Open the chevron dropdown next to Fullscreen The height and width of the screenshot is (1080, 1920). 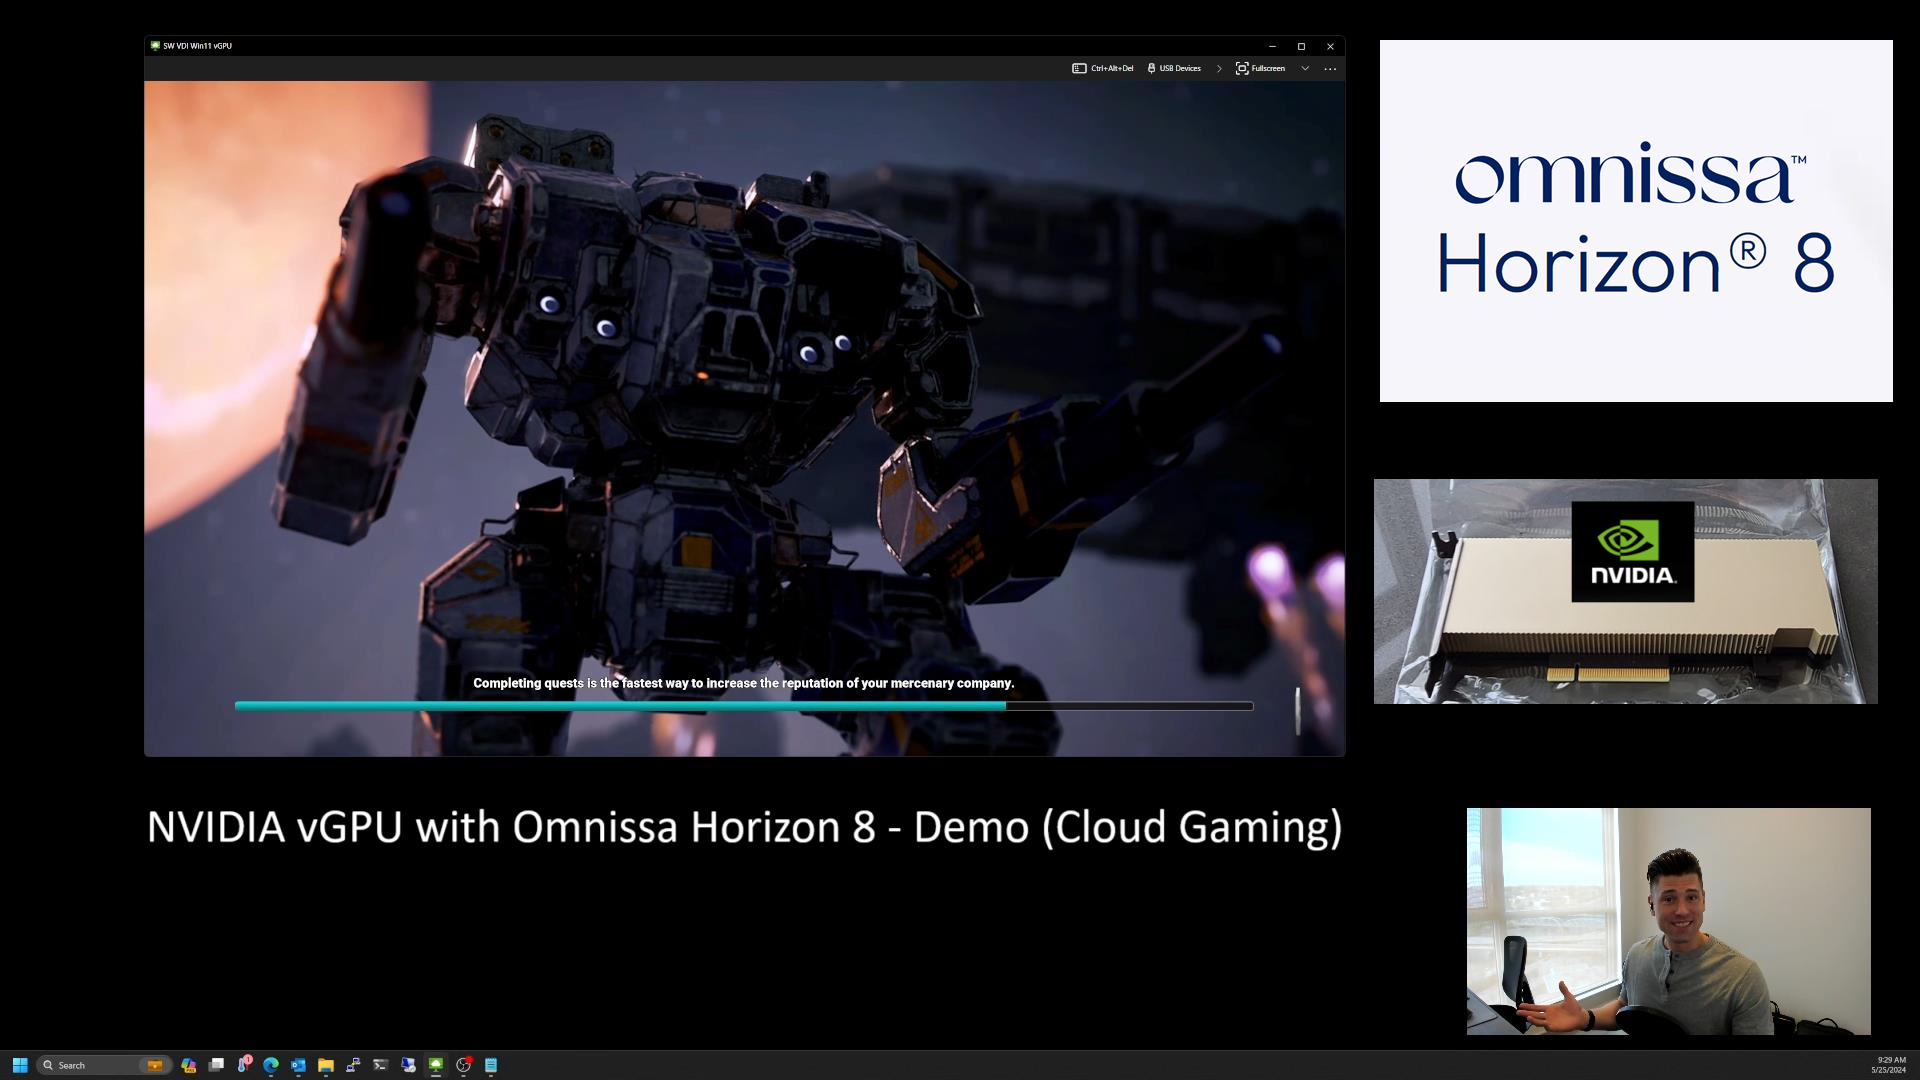click(1305, 68)
